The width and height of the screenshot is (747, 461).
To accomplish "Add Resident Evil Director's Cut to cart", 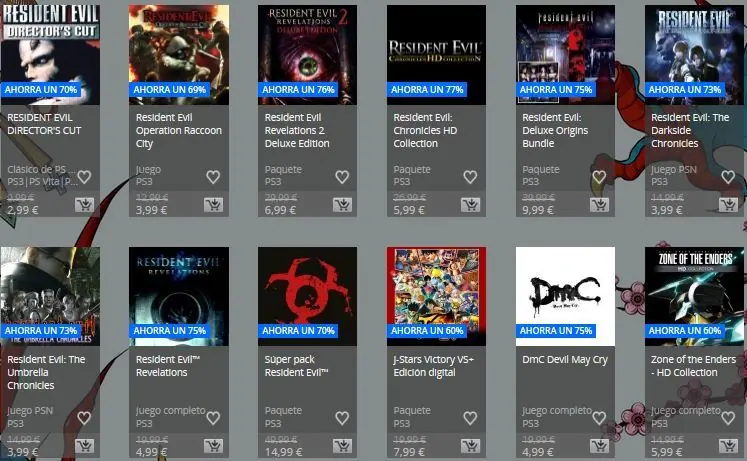I will [x=85, y=205].
